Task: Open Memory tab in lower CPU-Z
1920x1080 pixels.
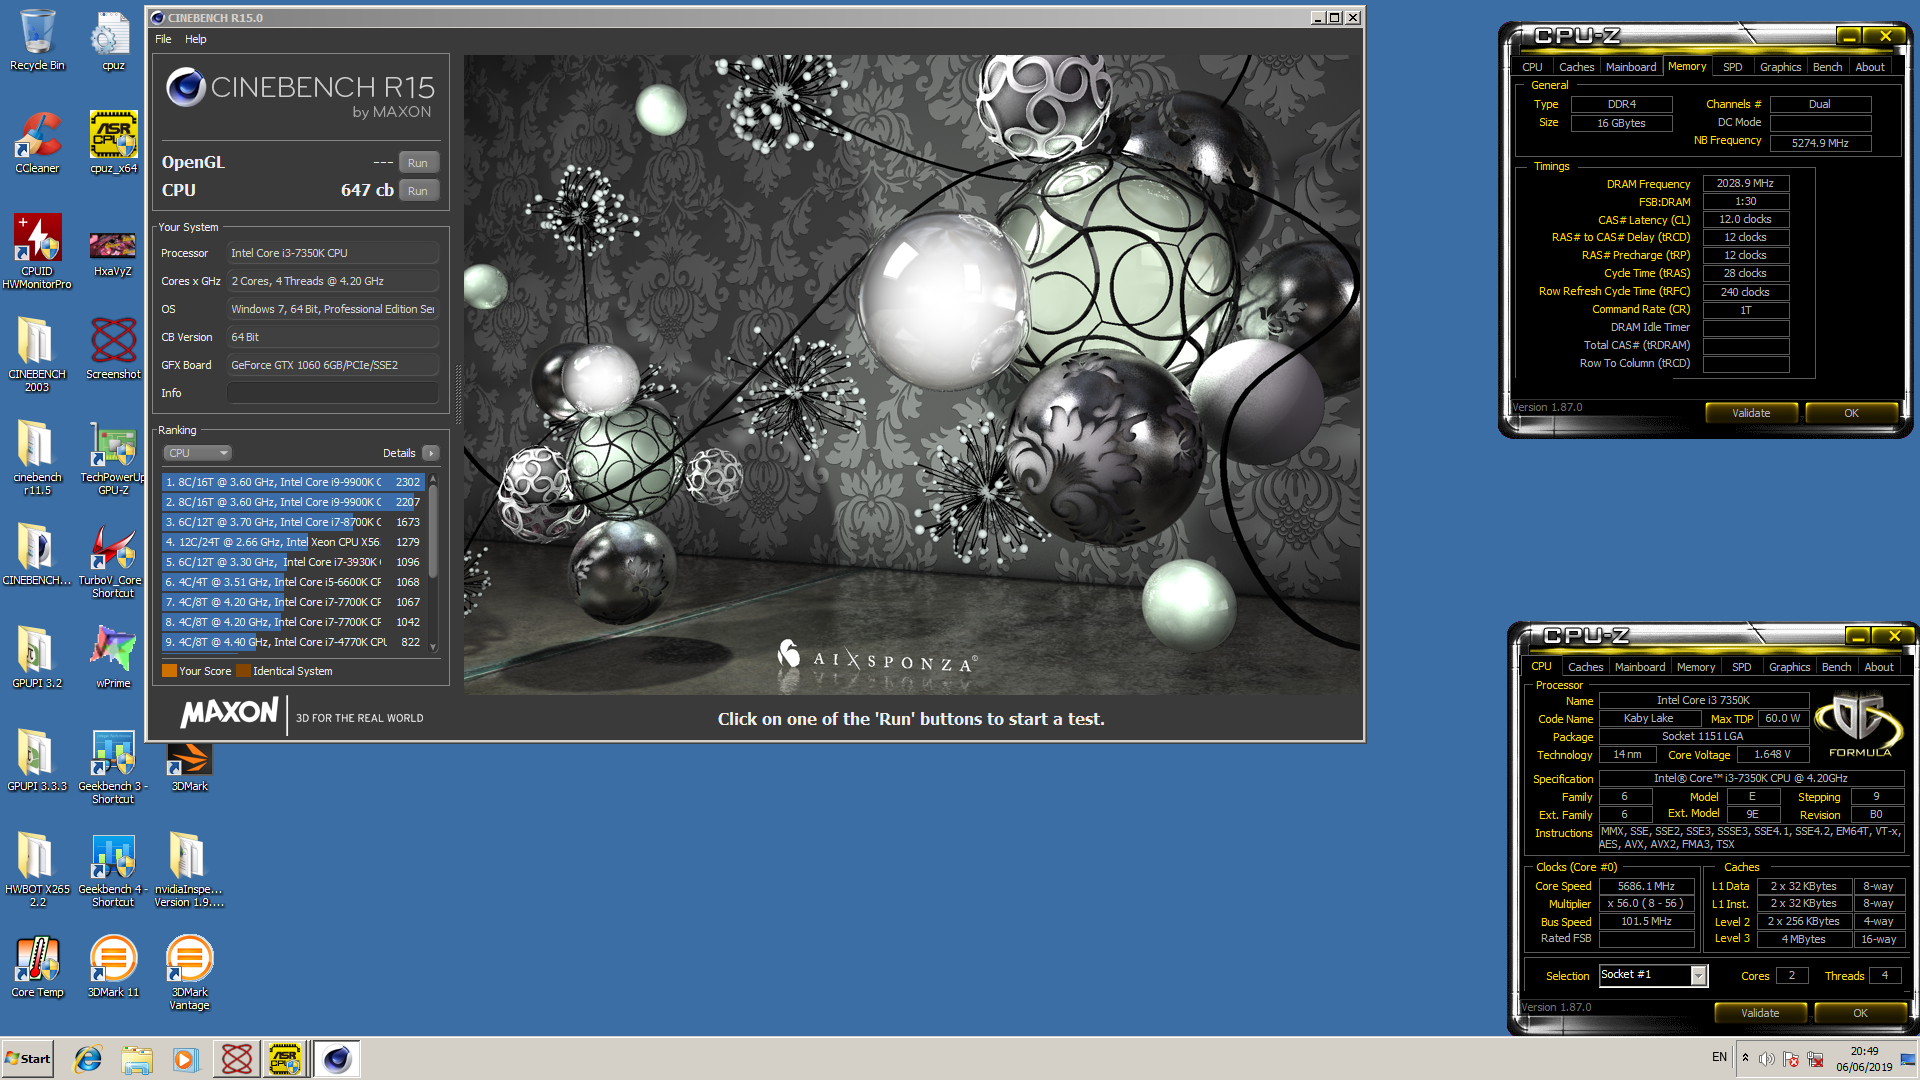Action: (1696, 667)
